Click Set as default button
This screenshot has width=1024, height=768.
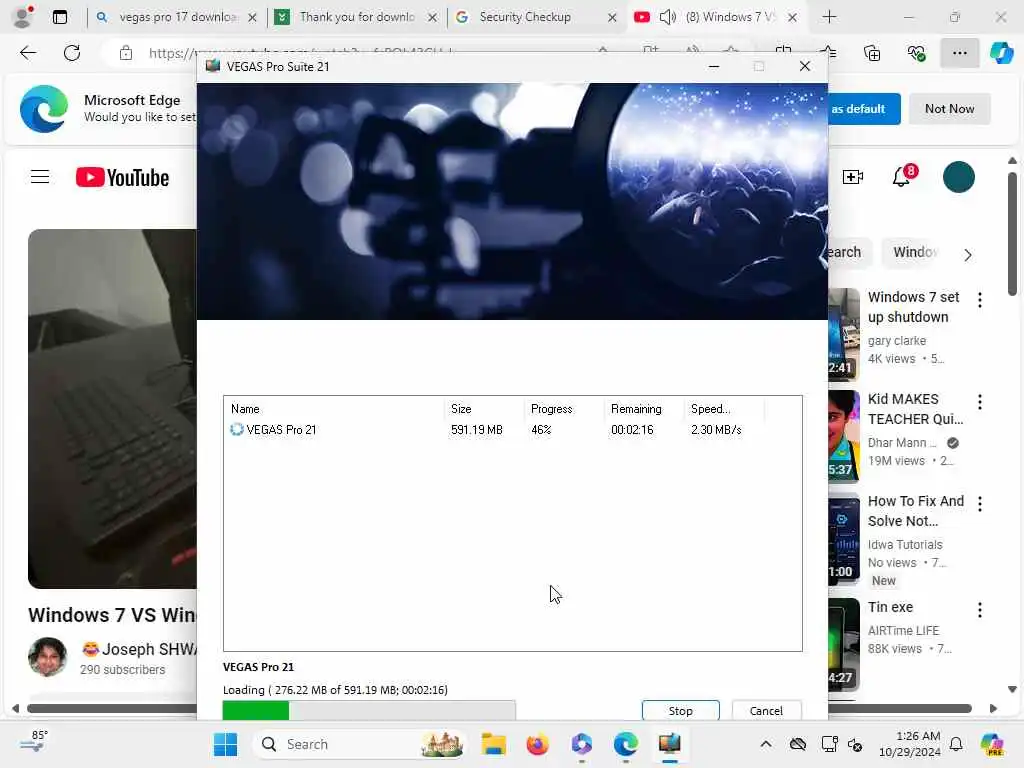[863, 109]
